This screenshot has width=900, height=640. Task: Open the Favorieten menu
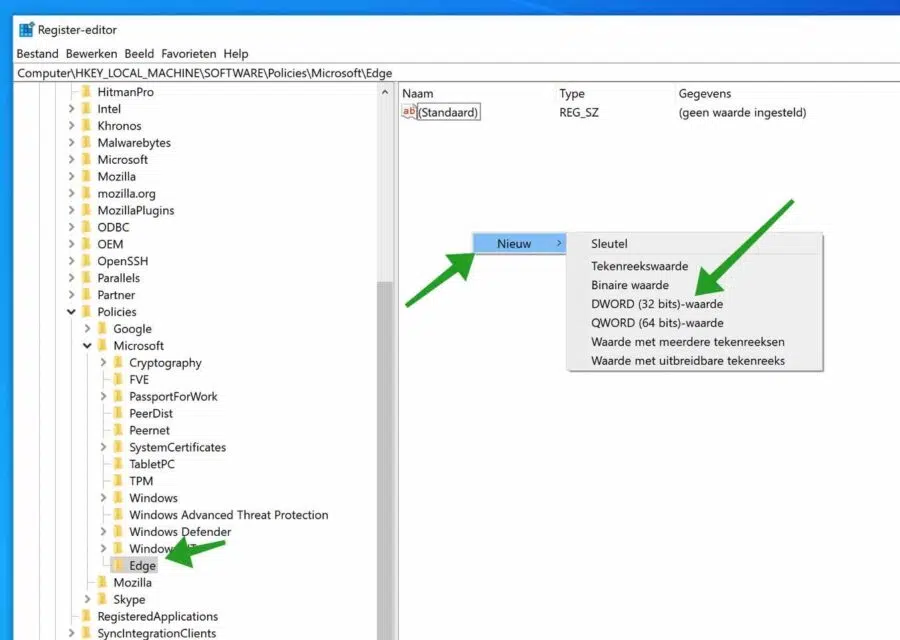click(189, 54)
